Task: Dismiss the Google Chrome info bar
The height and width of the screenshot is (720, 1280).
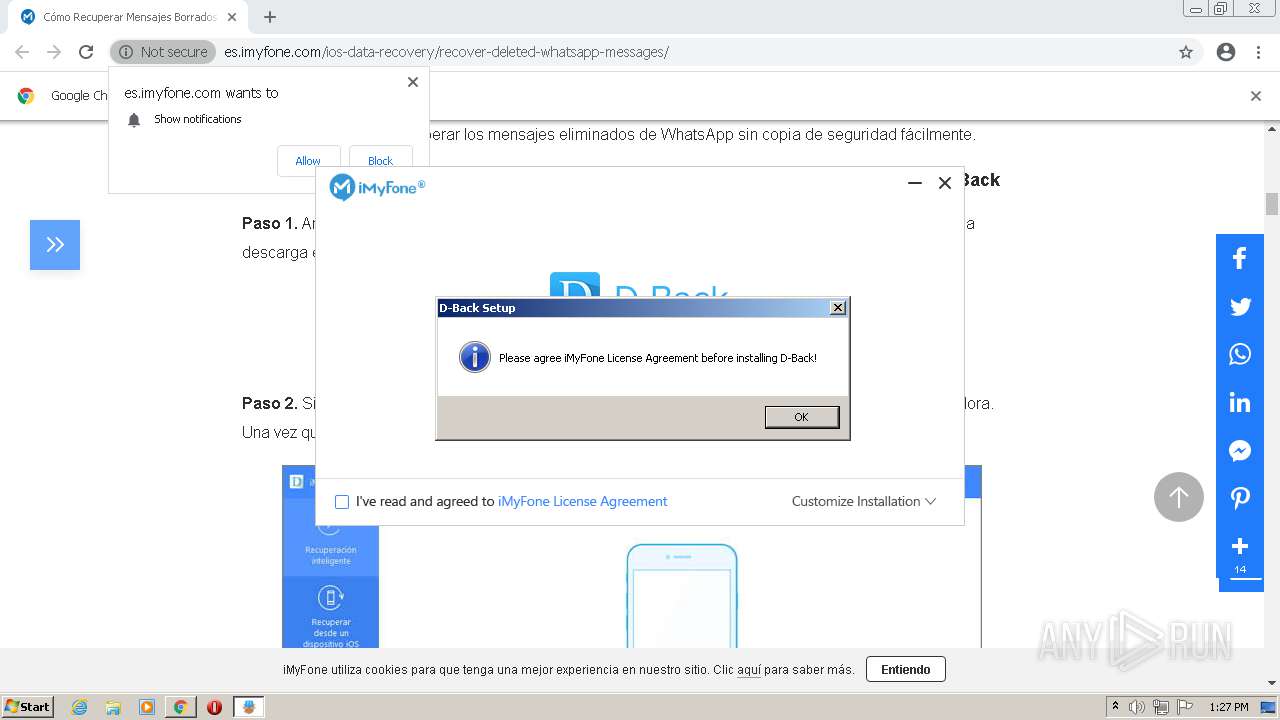Action: click(x=1256, y=96)
